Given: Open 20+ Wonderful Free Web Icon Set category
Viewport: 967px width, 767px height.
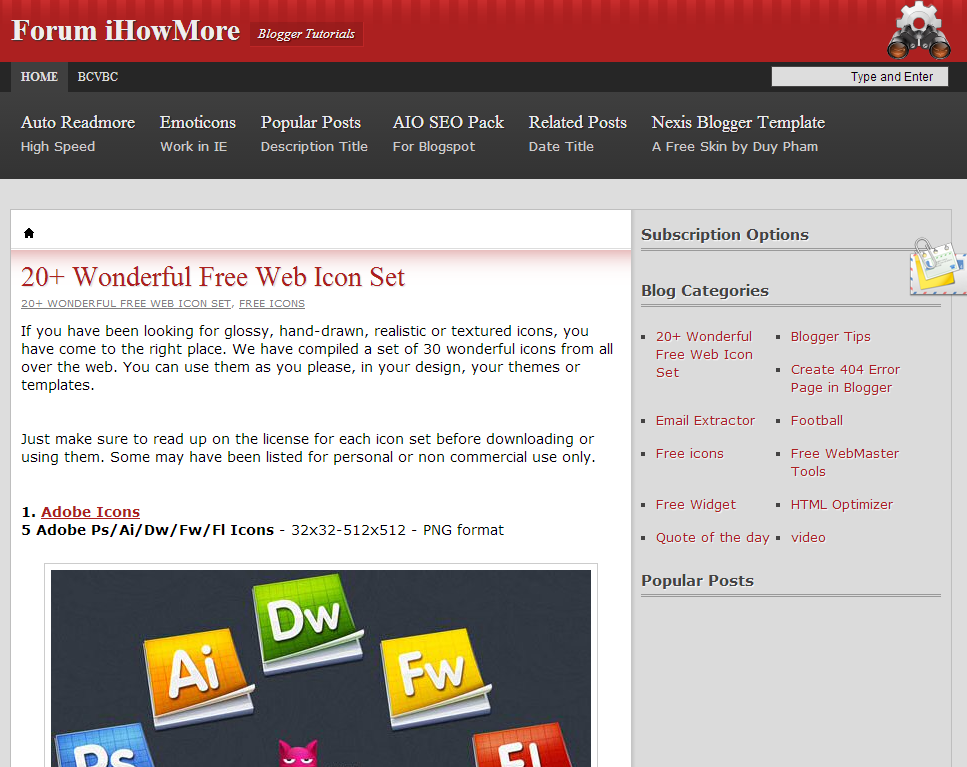Looking at the screenshot, I should coord(704,355).
